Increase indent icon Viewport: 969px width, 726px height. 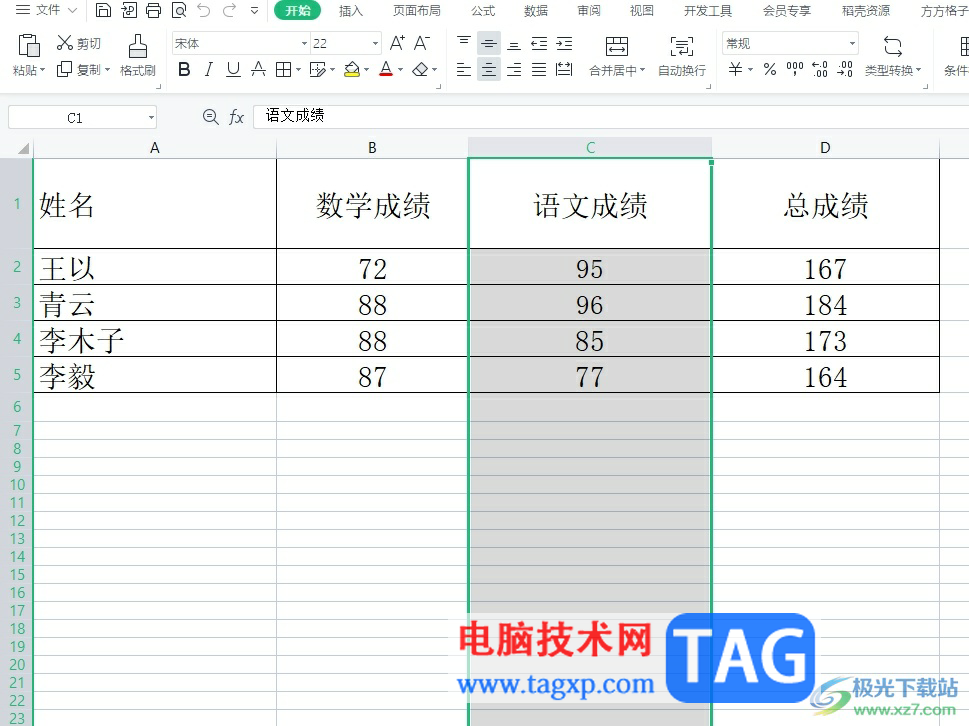(x=564, y=43)
